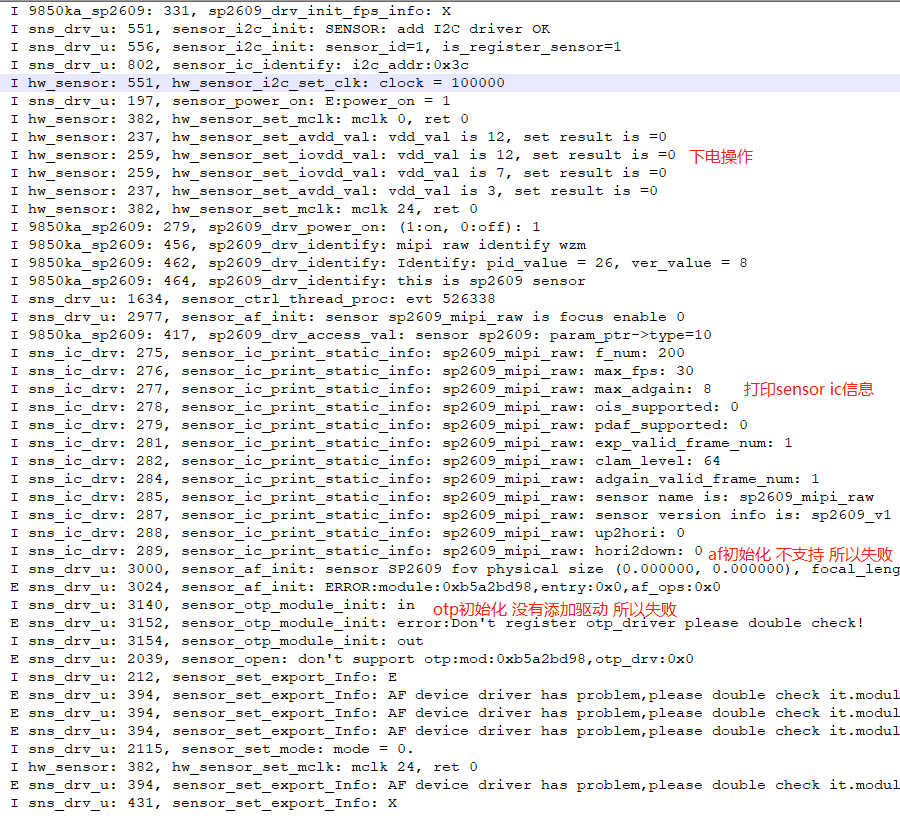The image size is (900, 816).
Task: Select 'sensor_set_export_Info: E' line
Action: coord(204,677)
